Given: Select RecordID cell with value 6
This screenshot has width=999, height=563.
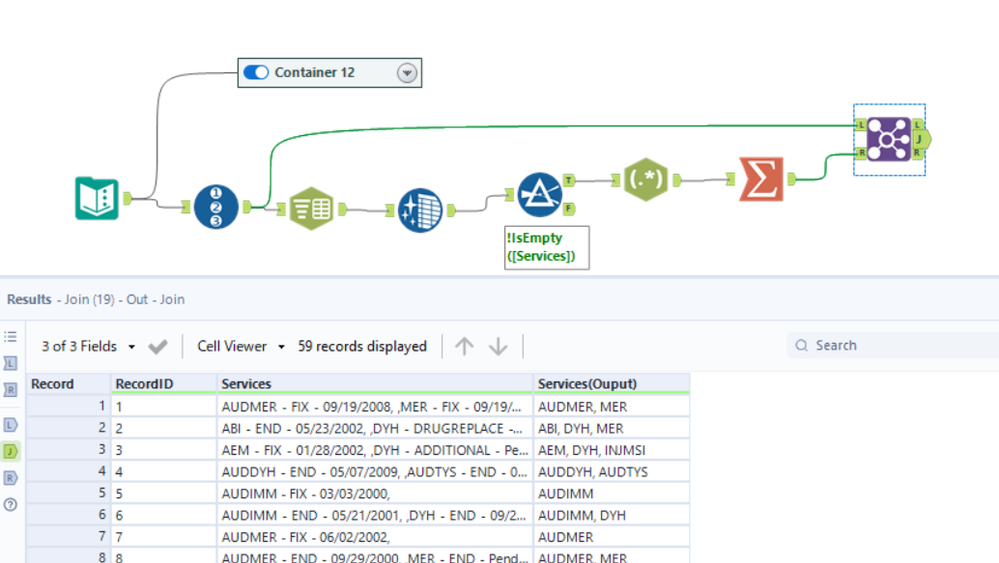Looking at the screenshot, I should [164, 515].
